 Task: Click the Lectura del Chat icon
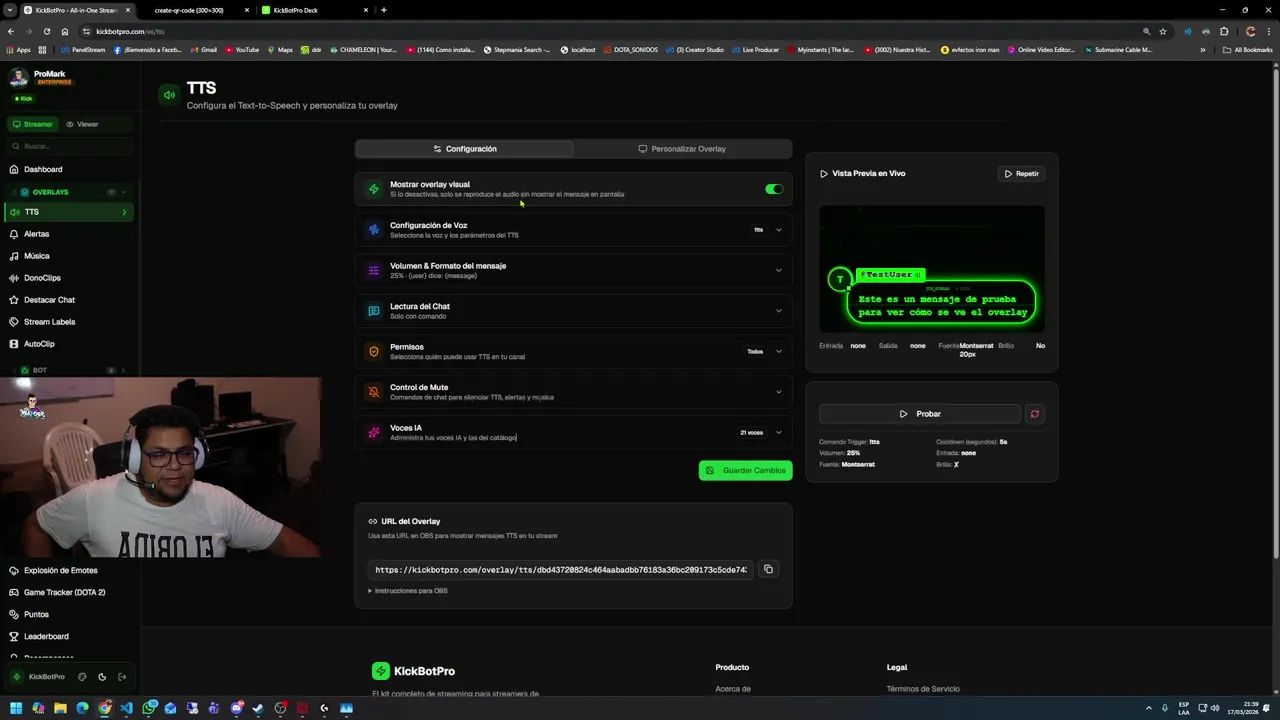(374, 311)
